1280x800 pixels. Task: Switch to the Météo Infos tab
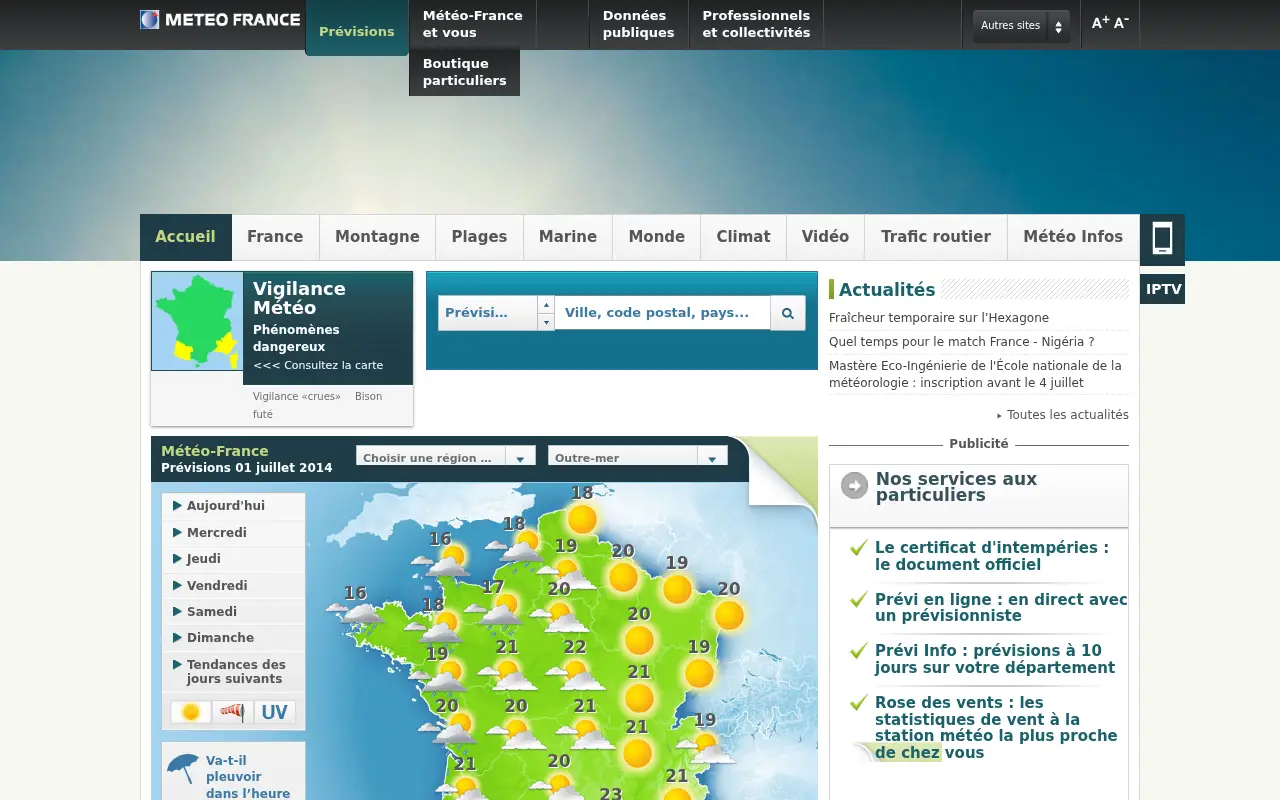[x=1073, y=237]
